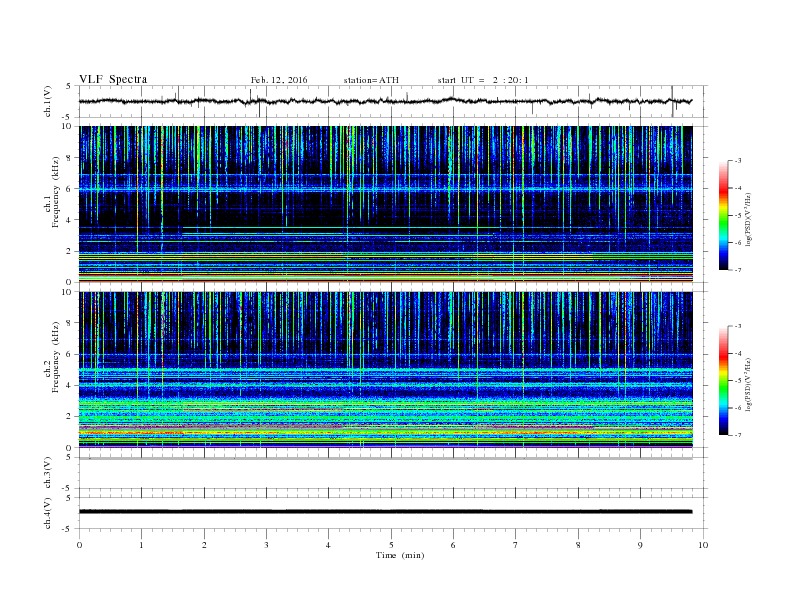This screenshot has width=792, height=612.
Task: Click time axis tick label '2'
Action: tap(204, 545)
